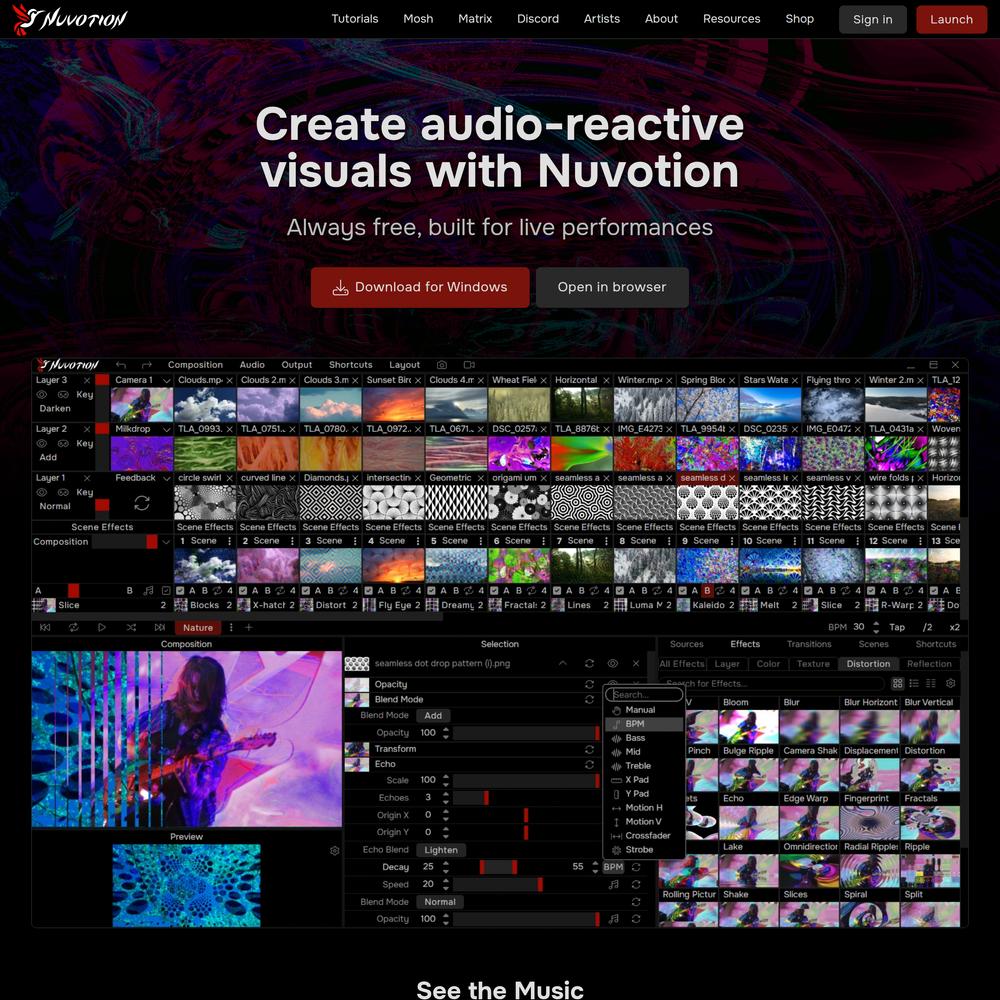Click the red Launch button
The width and height of the screenshot is (1000, 1000).
click(952, 20)
